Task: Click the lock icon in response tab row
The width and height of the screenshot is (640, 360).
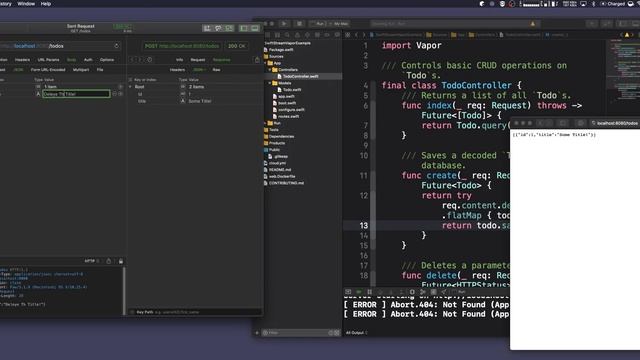Action: [x=257, y=60]
